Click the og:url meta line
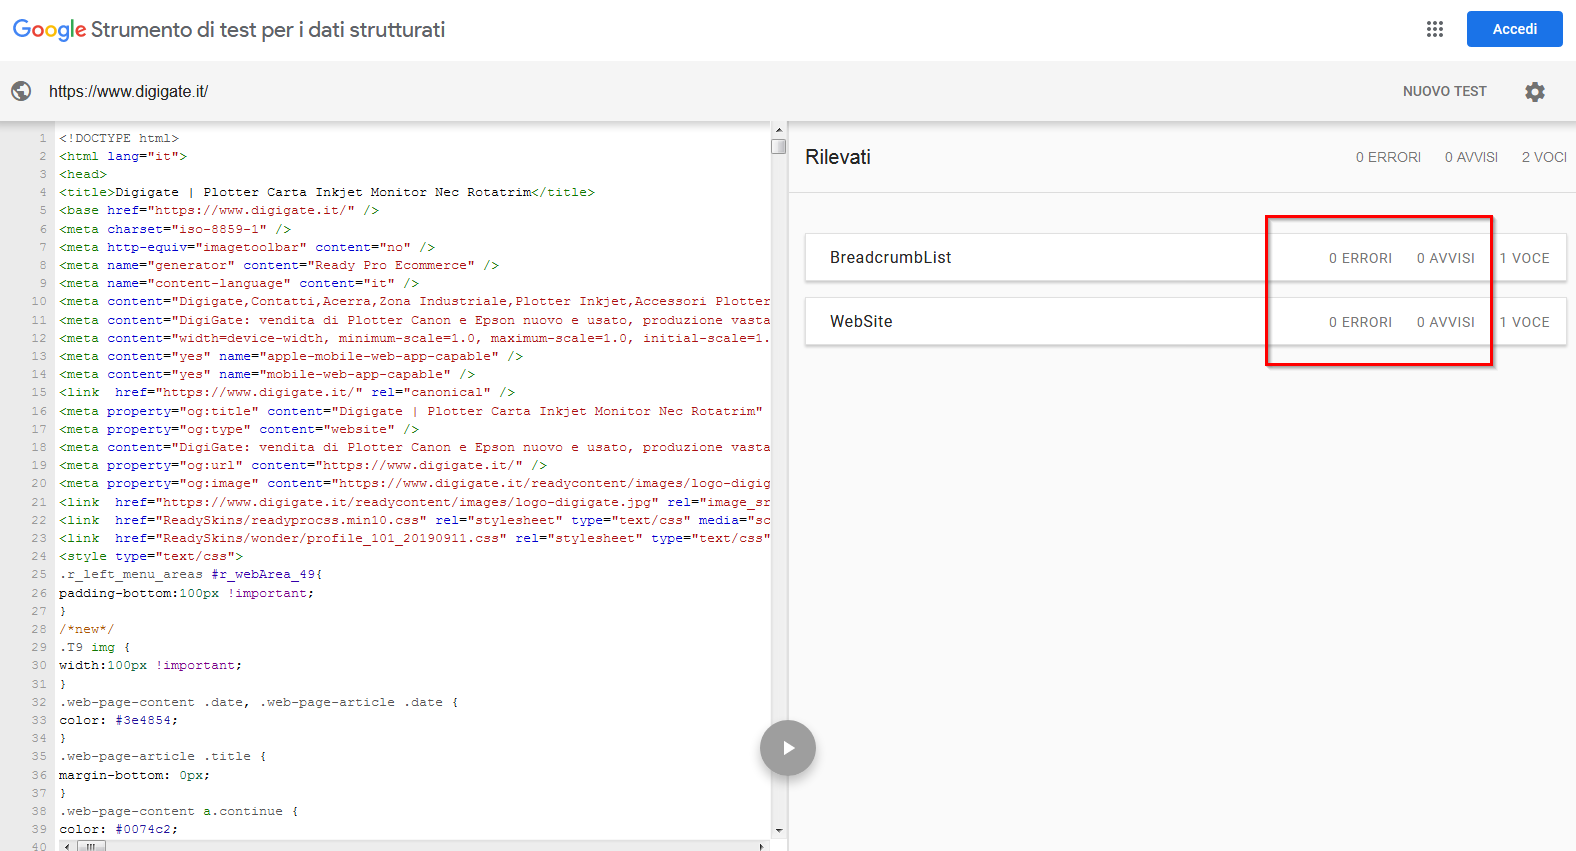The height and width of the screenshot is (851, 1576). tap(303, 465)
